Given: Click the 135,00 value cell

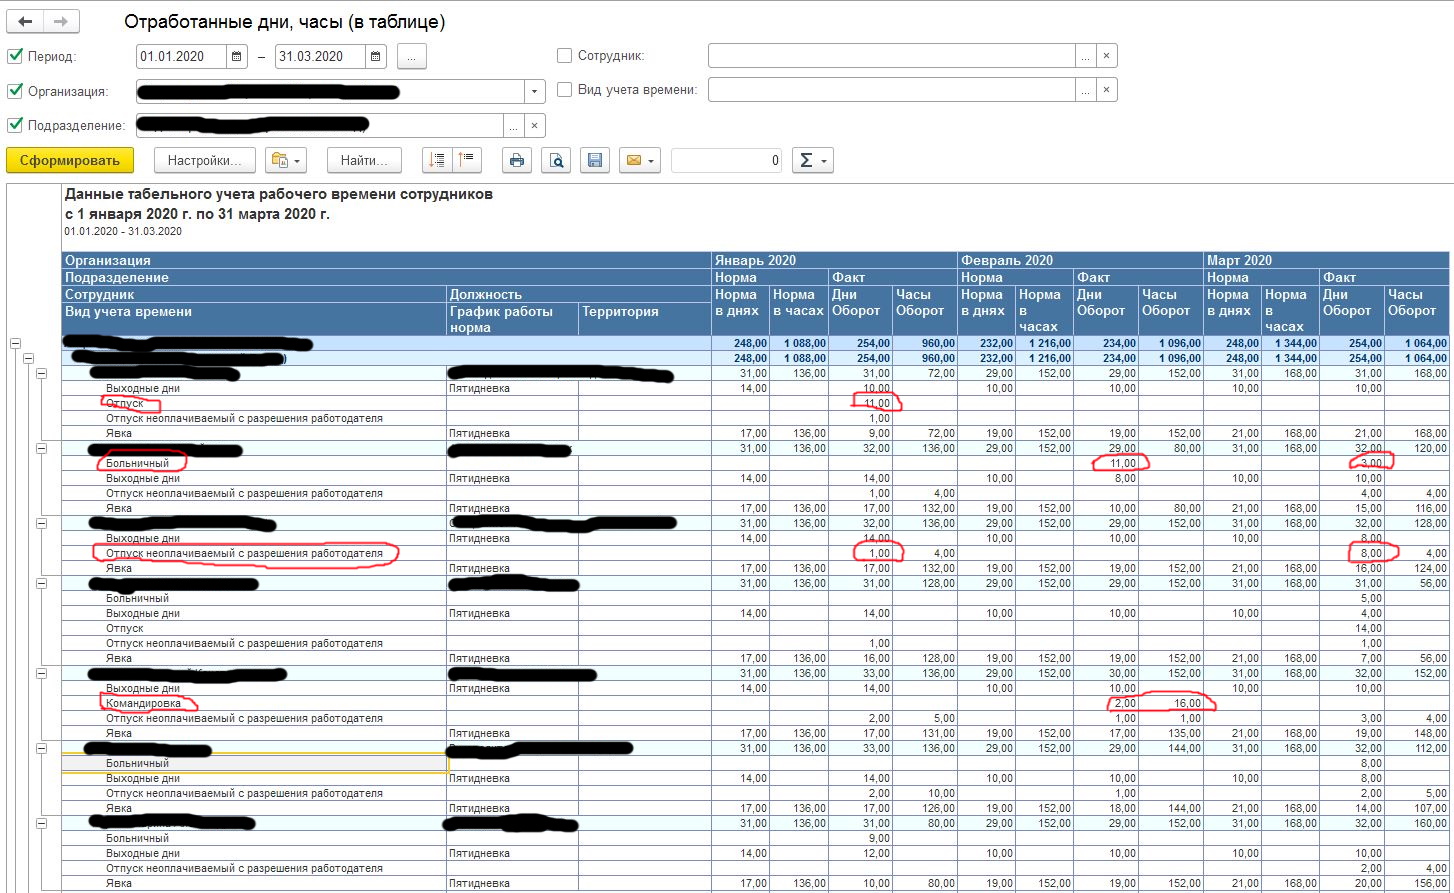Looking at the screenshot, I should tap(1170, 733).
